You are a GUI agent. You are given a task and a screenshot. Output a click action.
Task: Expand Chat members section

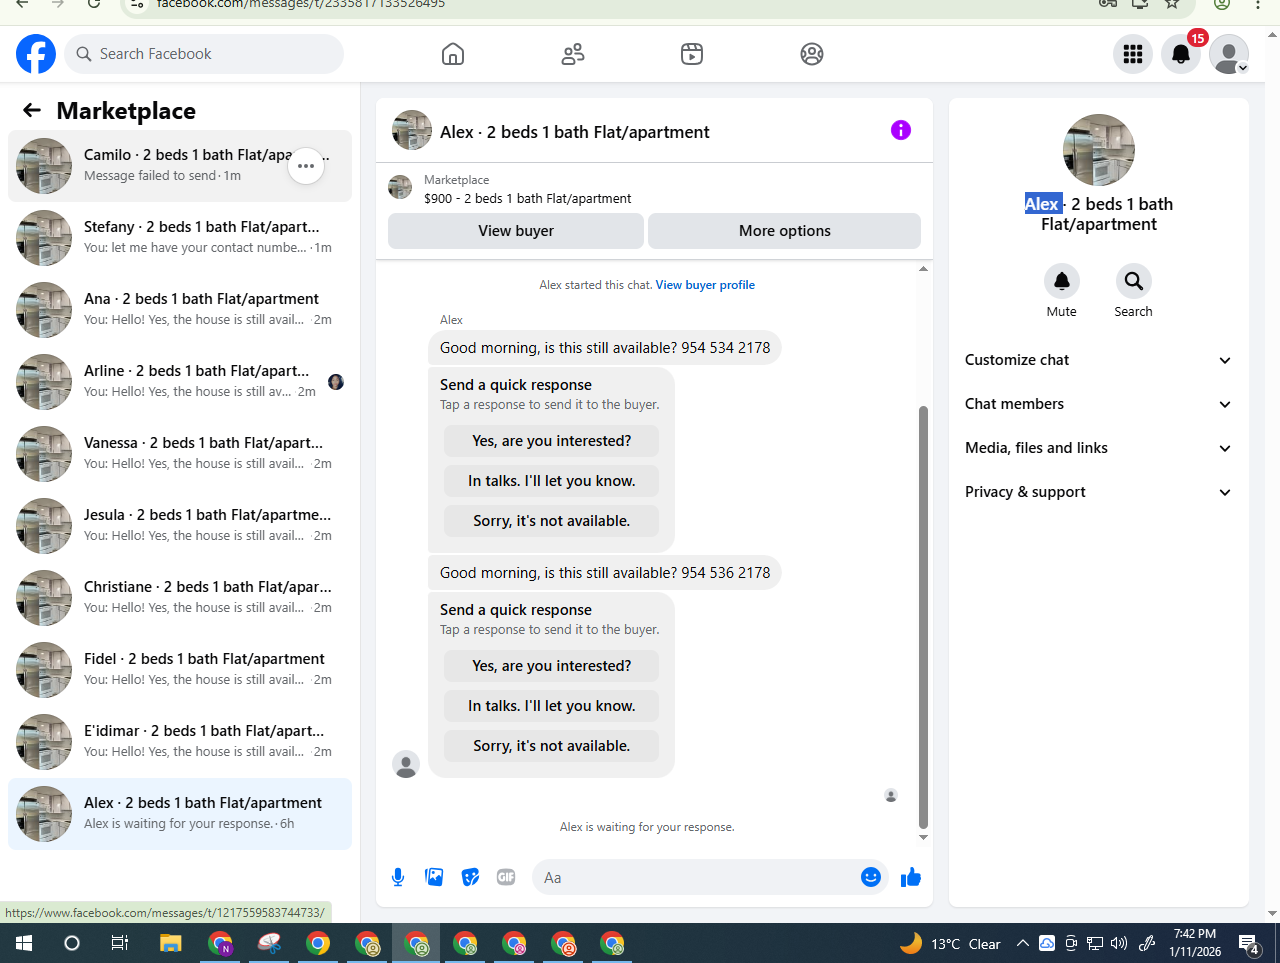(x=1098, y=404)
